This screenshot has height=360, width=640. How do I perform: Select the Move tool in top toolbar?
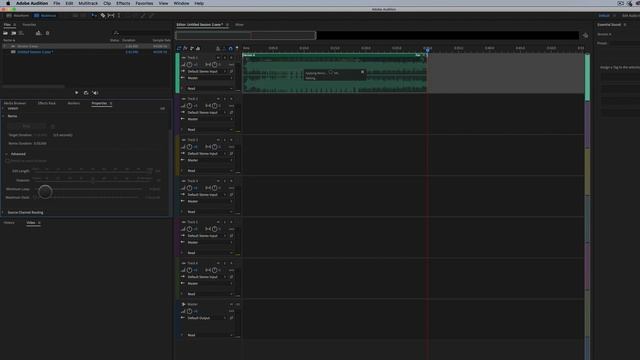[x=94, y=16]
